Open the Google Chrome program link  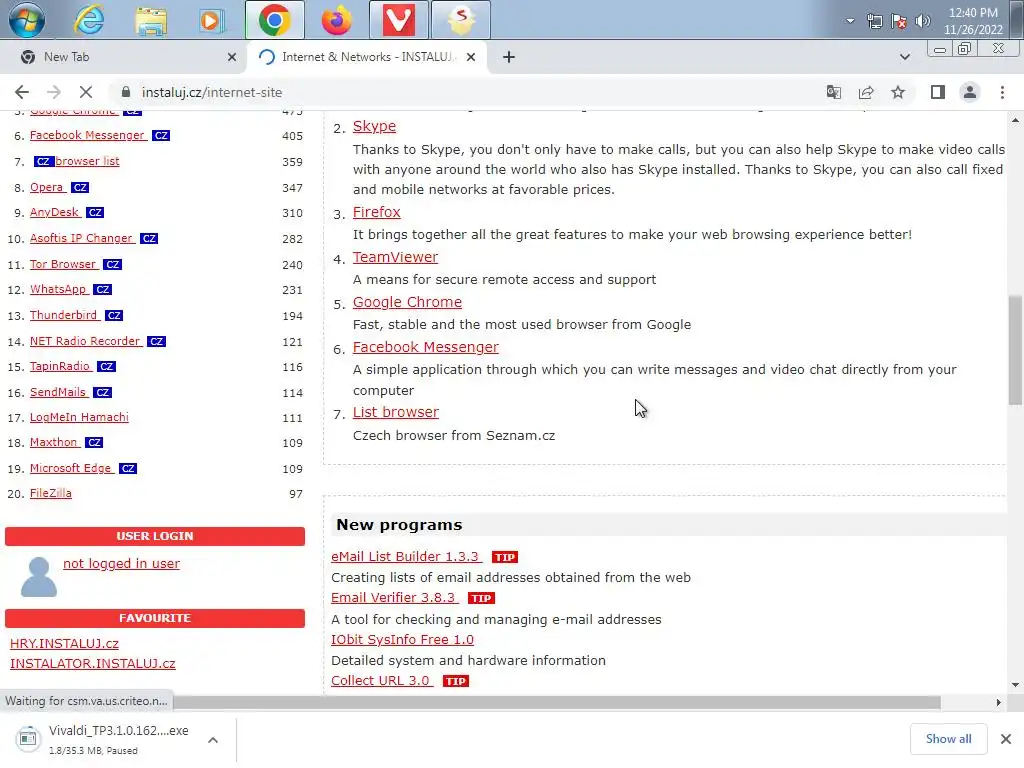tap(407, 302)
